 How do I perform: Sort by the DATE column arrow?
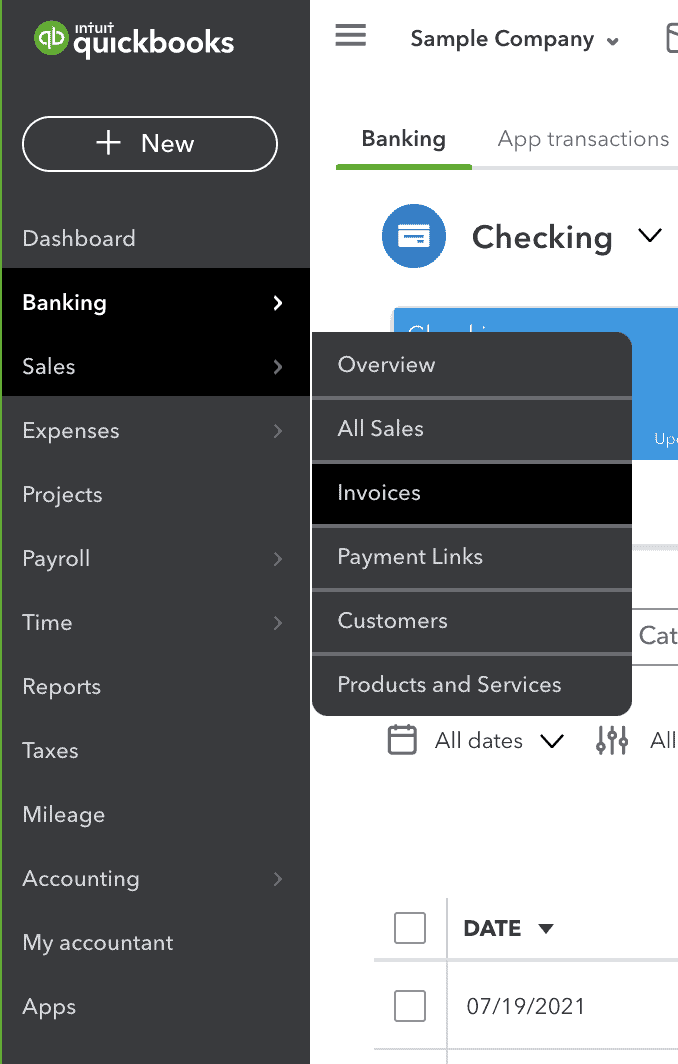[x=546, y=928]
